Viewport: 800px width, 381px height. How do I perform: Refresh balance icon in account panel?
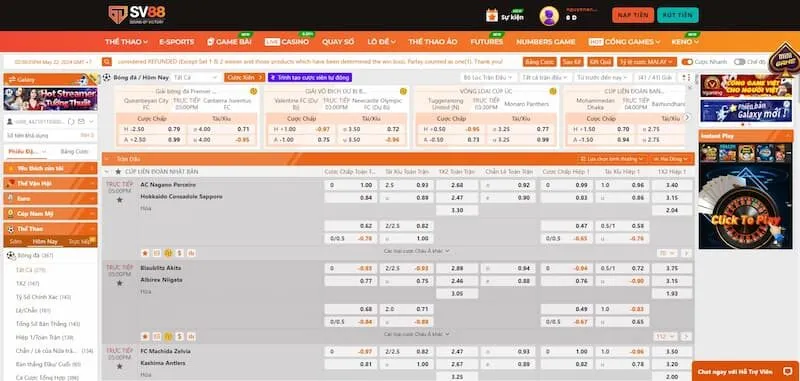click(x=71, y=121)
